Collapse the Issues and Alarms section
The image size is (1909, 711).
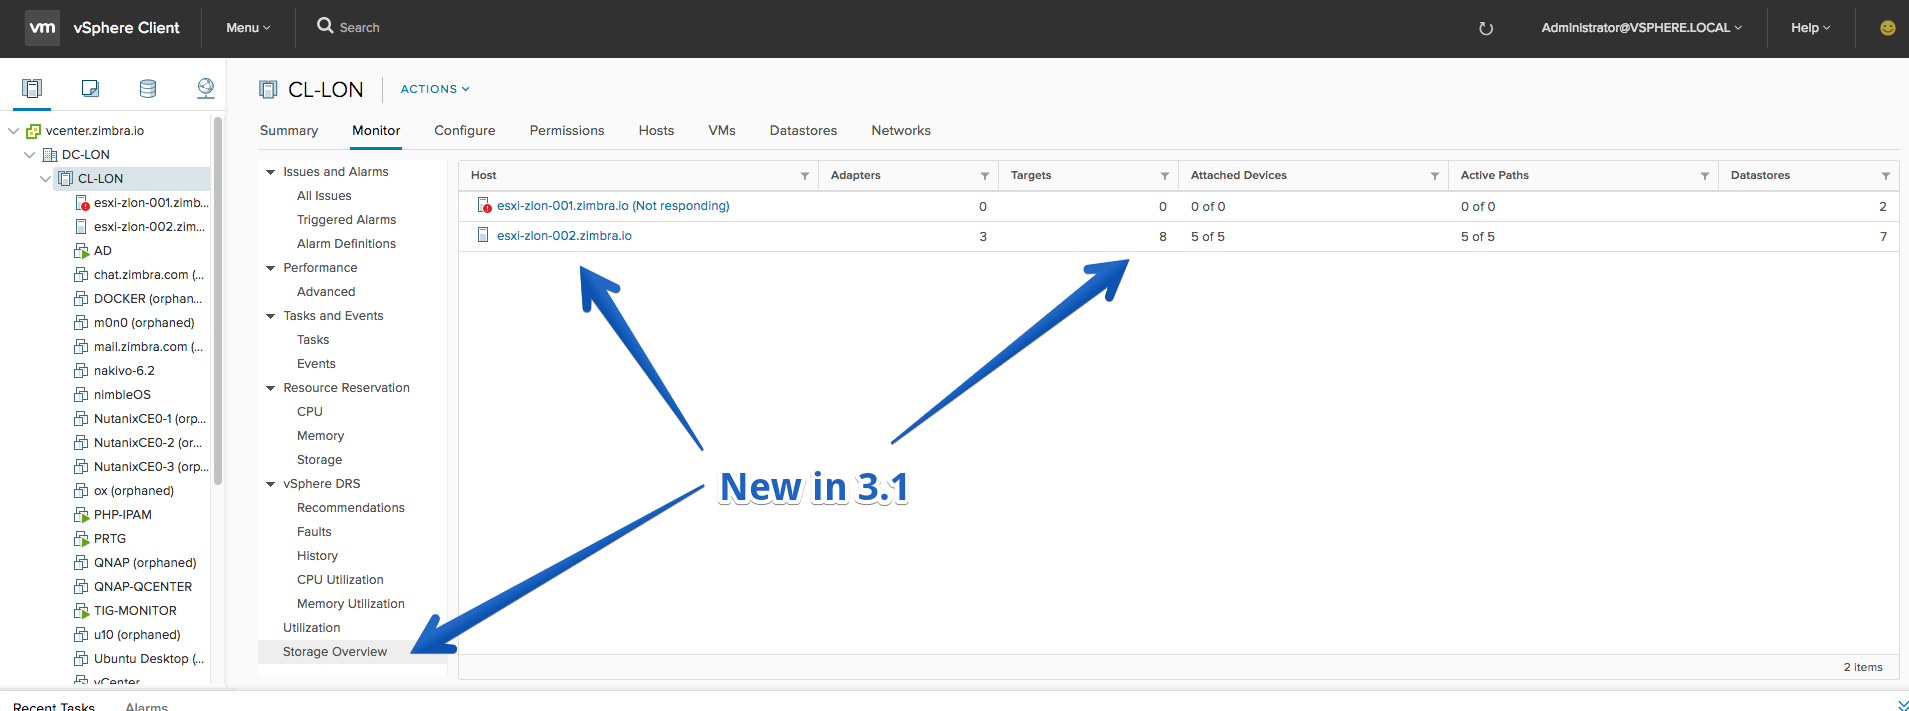click(270, 172)
